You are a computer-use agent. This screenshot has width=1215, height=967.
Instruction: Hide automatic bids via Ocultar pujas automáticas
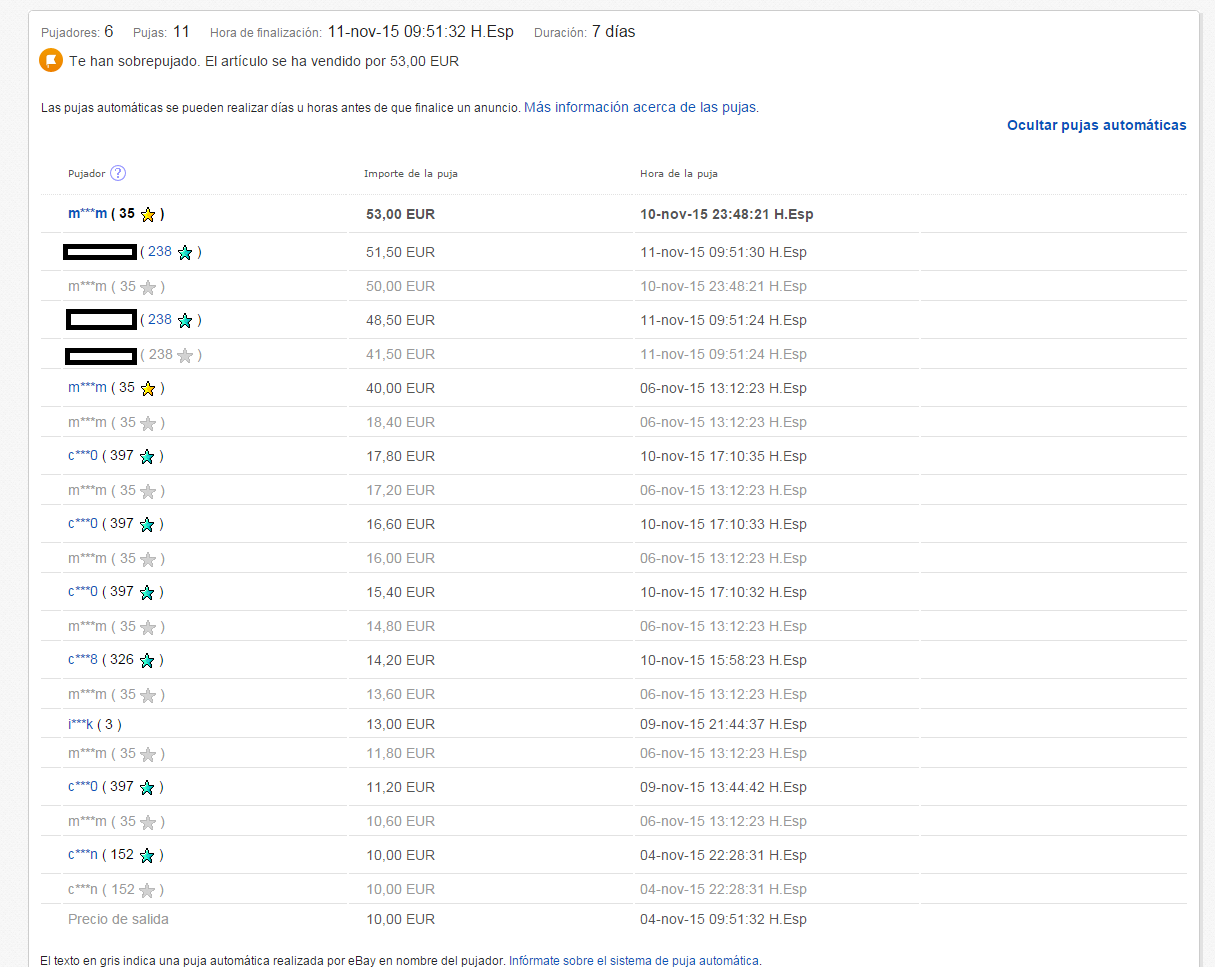coord(1097,125)
